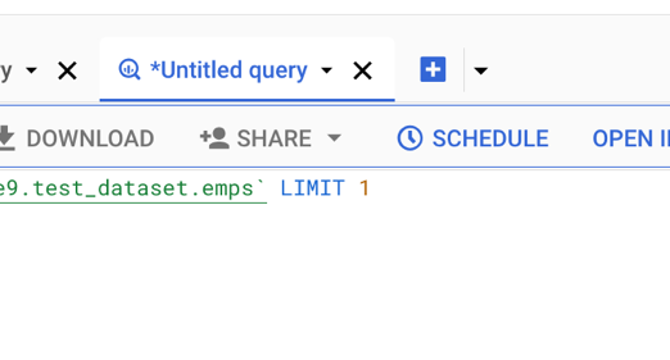This screenshot has height=360, width=670.
Task: Close the *Untitled query tab
Action: pos(362,70)
